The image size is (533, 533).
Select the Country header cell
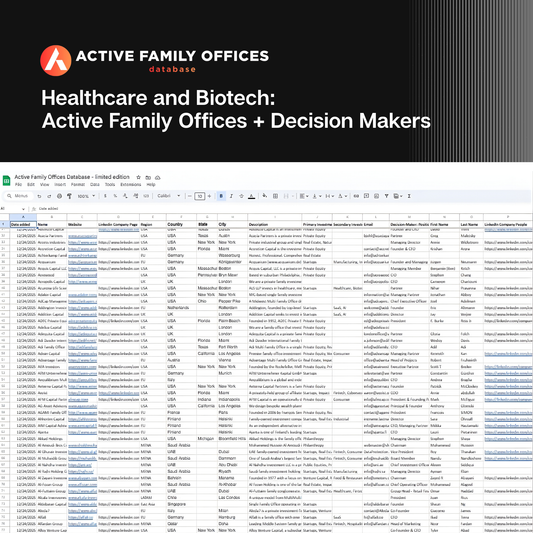tap(182, 224)
